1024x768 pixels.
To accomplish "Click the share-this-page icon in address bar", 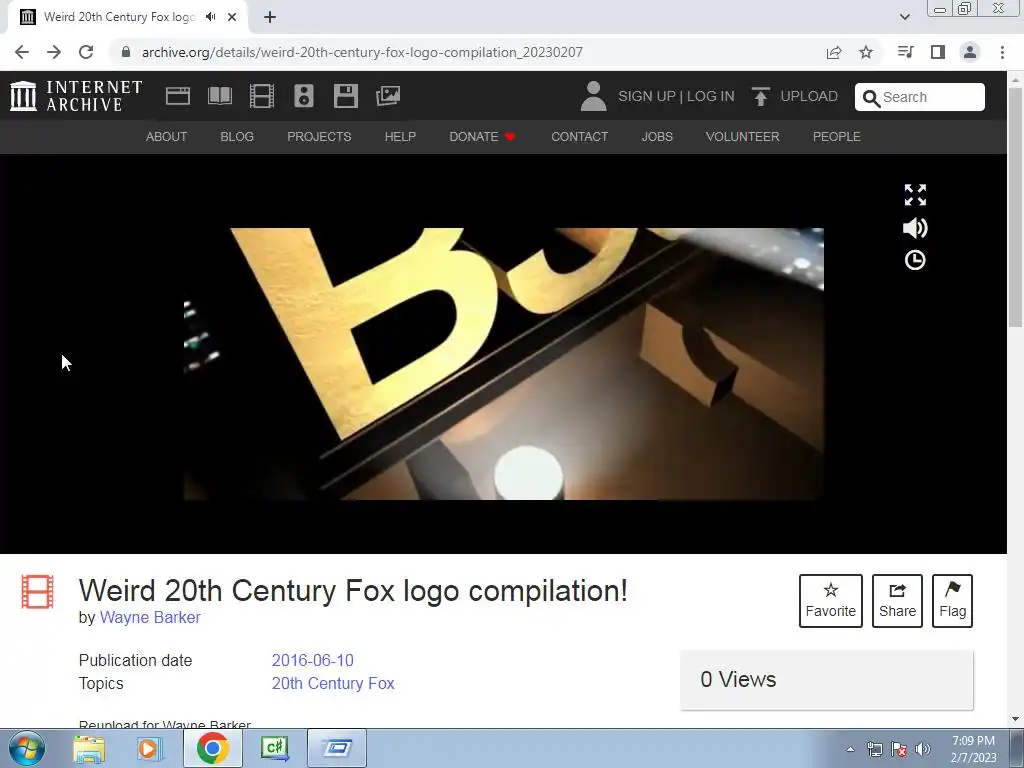I will tap(834, 52).
